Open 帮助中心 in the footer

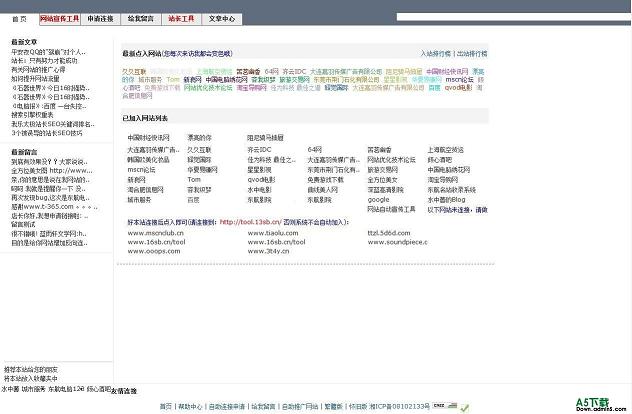pos(189,406)
